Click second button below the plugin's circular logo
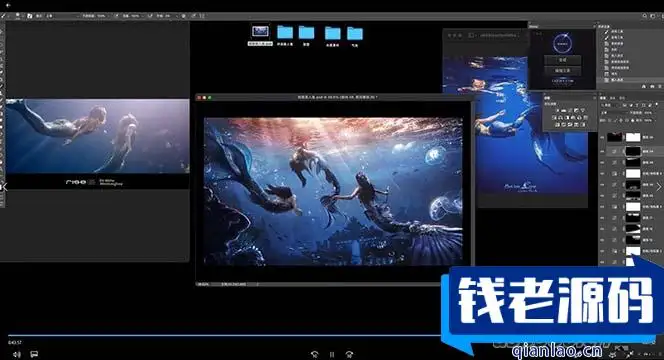Viewport: 664px width, 360px height. click(x=563, y=70)
